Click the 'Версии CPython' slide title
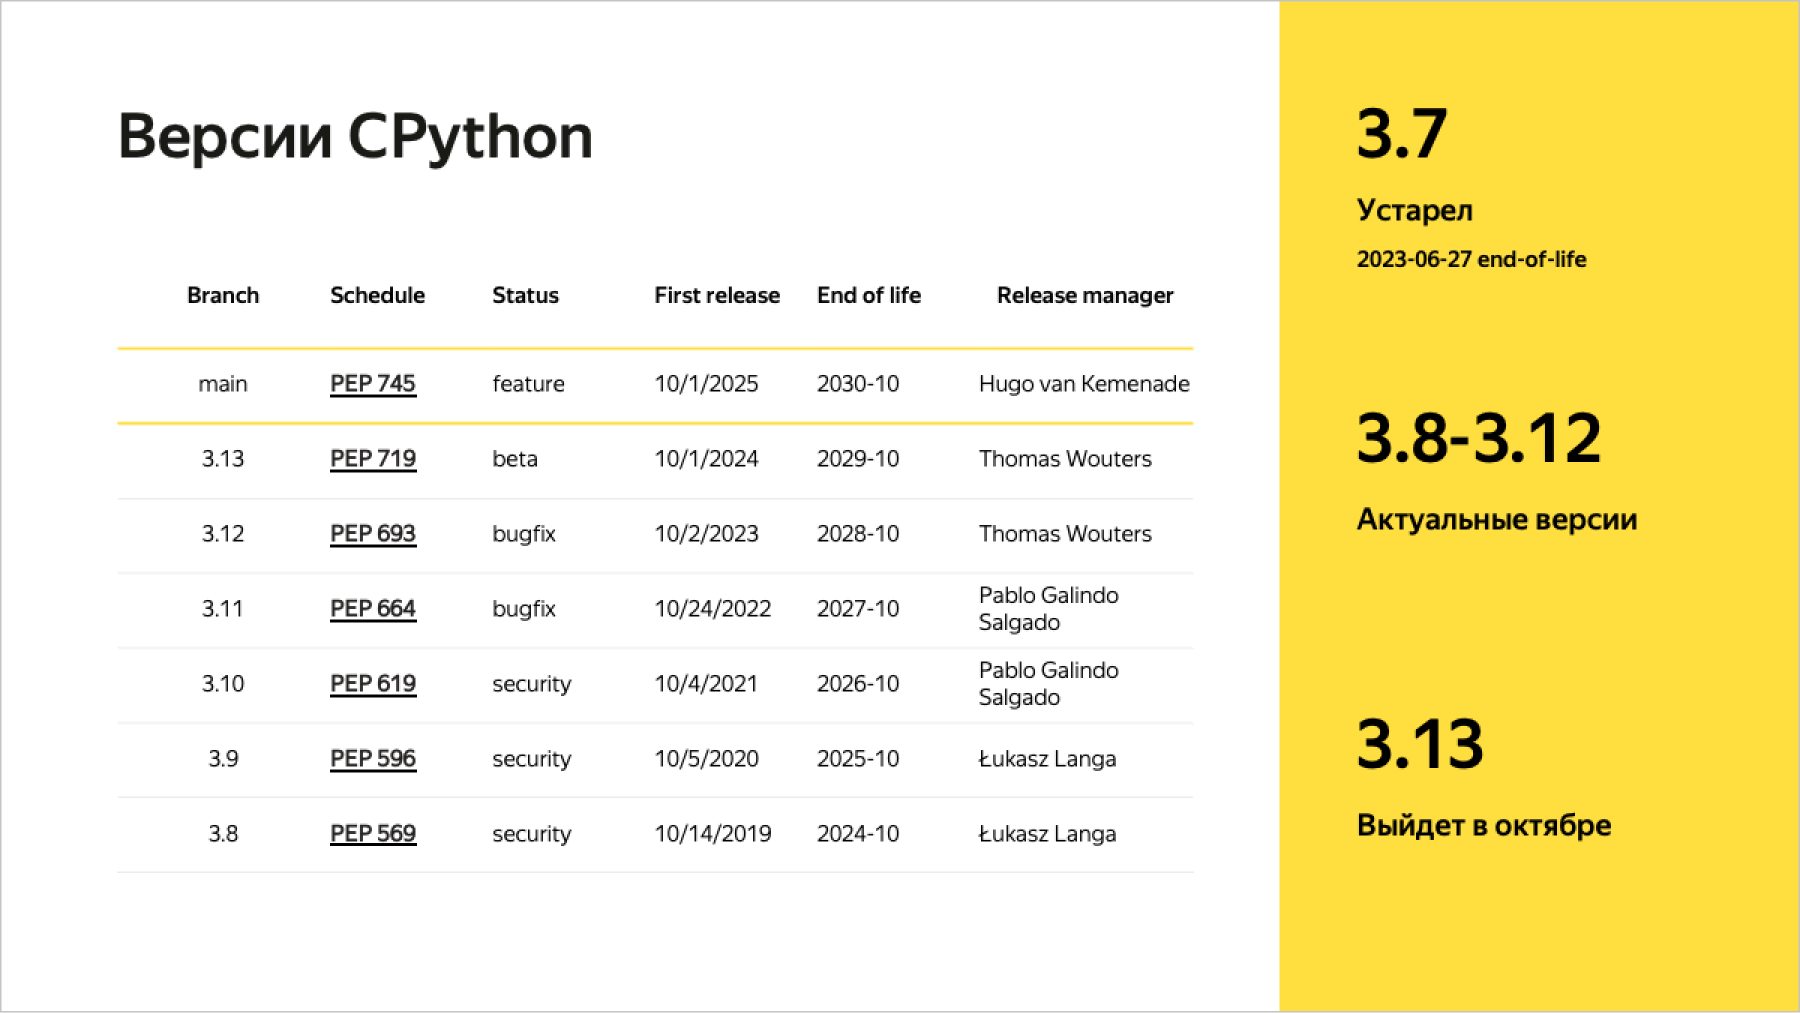Screen dimensions: 1800x1013 355,137
